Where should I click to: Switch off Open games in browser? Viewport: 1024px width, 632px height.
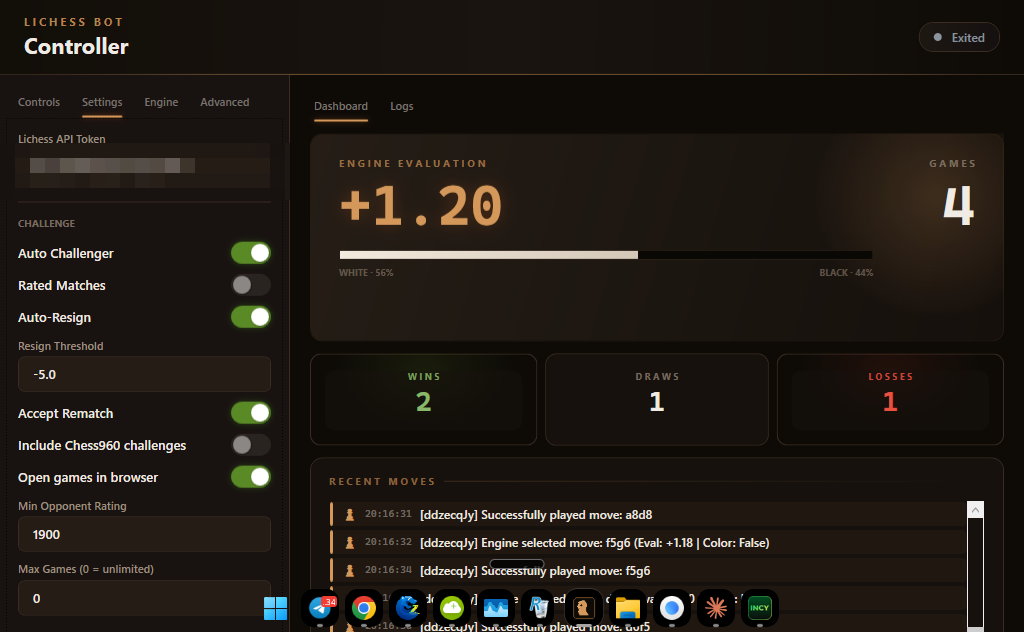pyautogui.click(x=251, y=477)
